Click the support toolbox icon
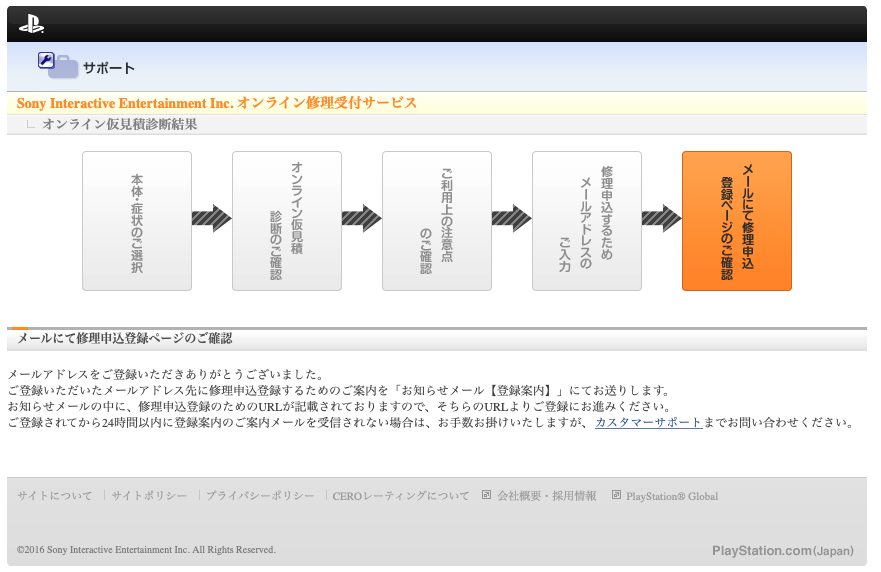The width and height of the screenshot is (881, 572). click(57, 66)
